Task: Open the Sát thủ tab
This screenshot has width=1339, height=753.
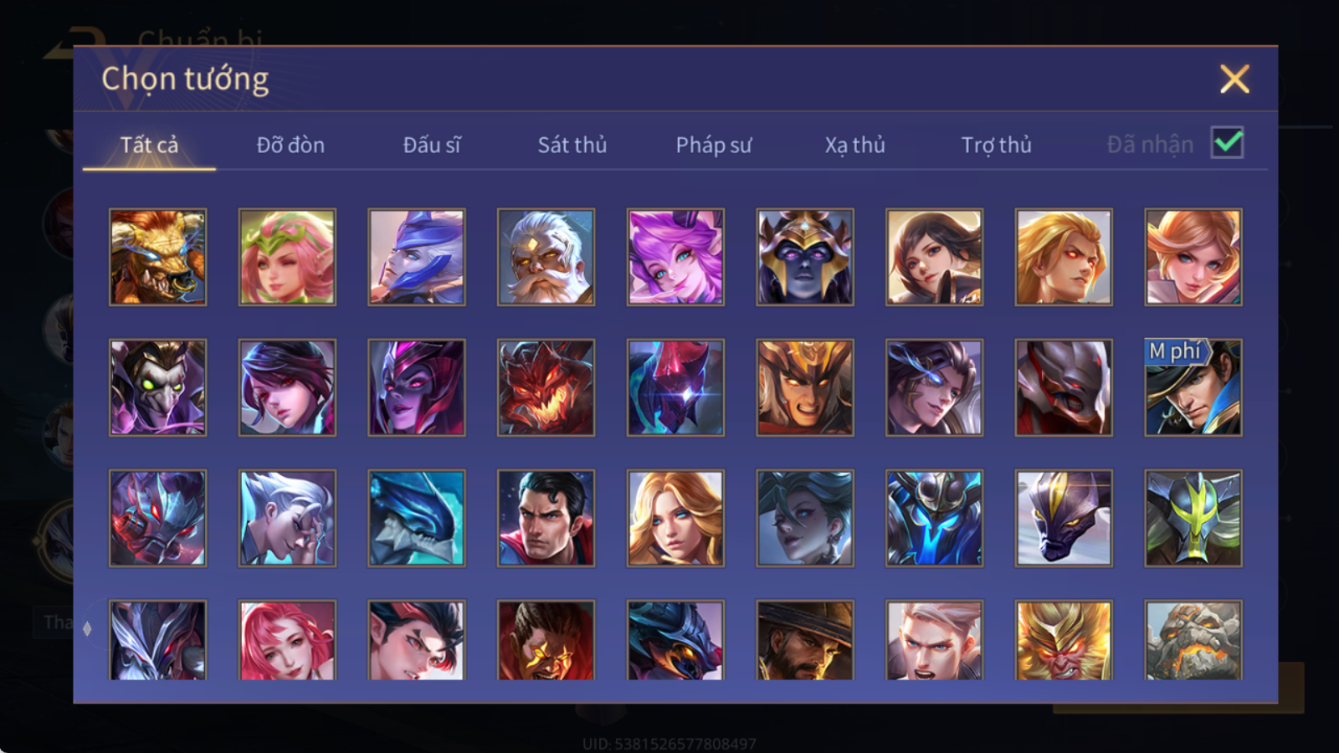Action: [572, 145]
